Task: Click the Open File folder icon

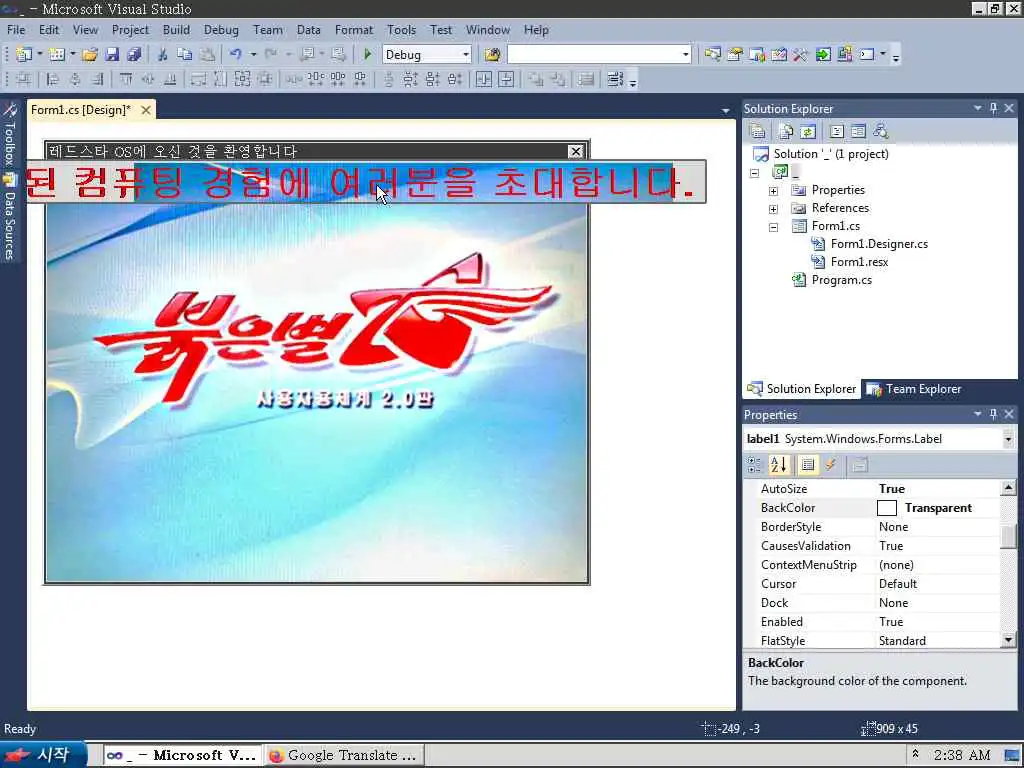Action: 90,55
